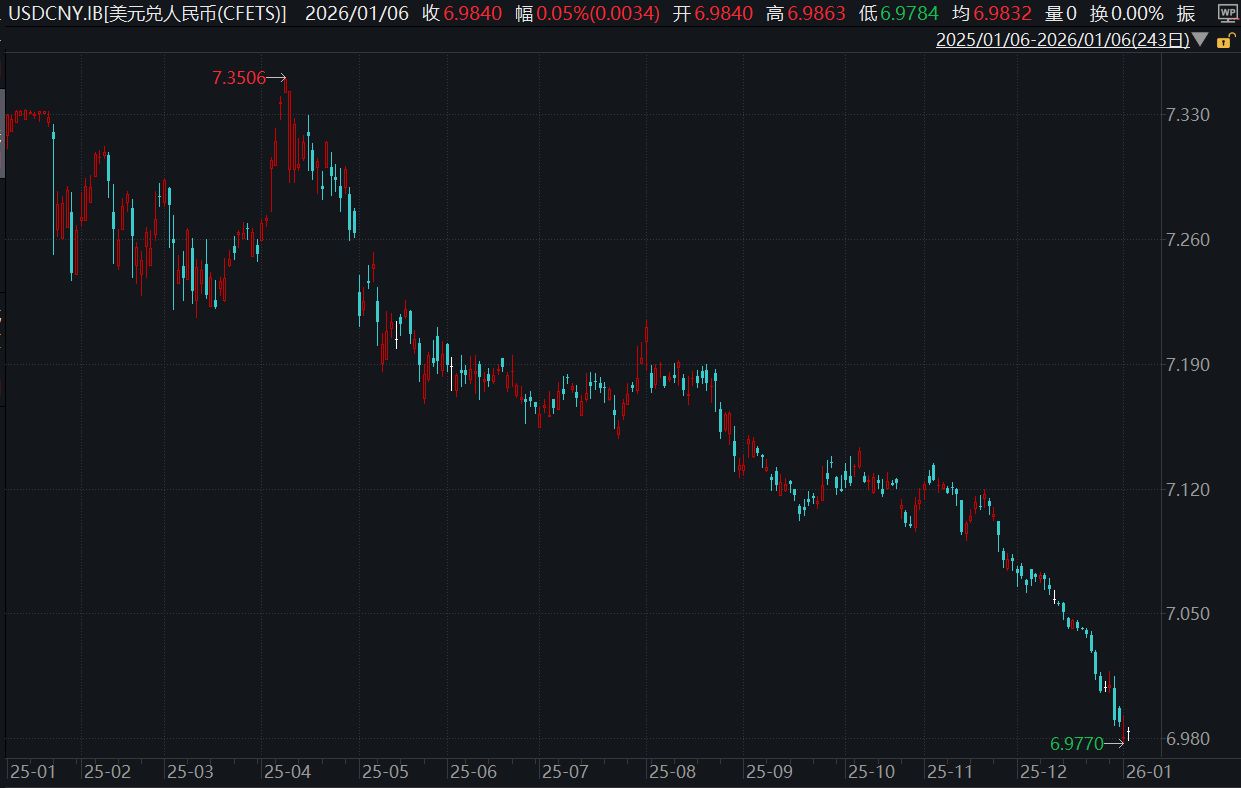Click the 6.9770 lowest price marker
Image resolution: width=1241 pixels, height=788 pixels.
click(x=1076, y=743)
